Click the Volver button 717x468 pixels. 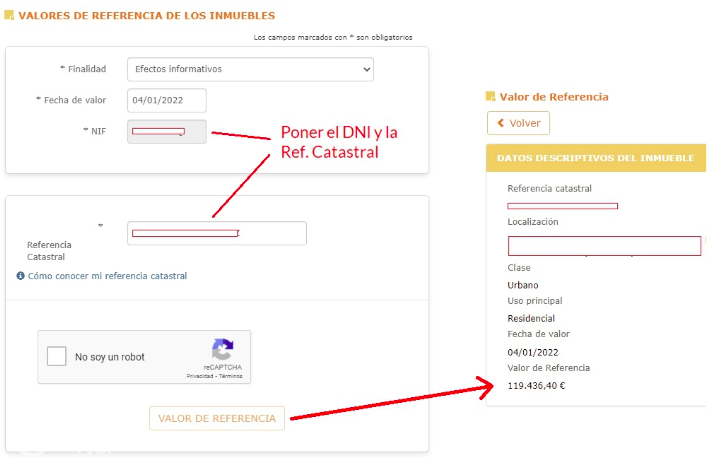pyautogui.click(x=519, y=123)
